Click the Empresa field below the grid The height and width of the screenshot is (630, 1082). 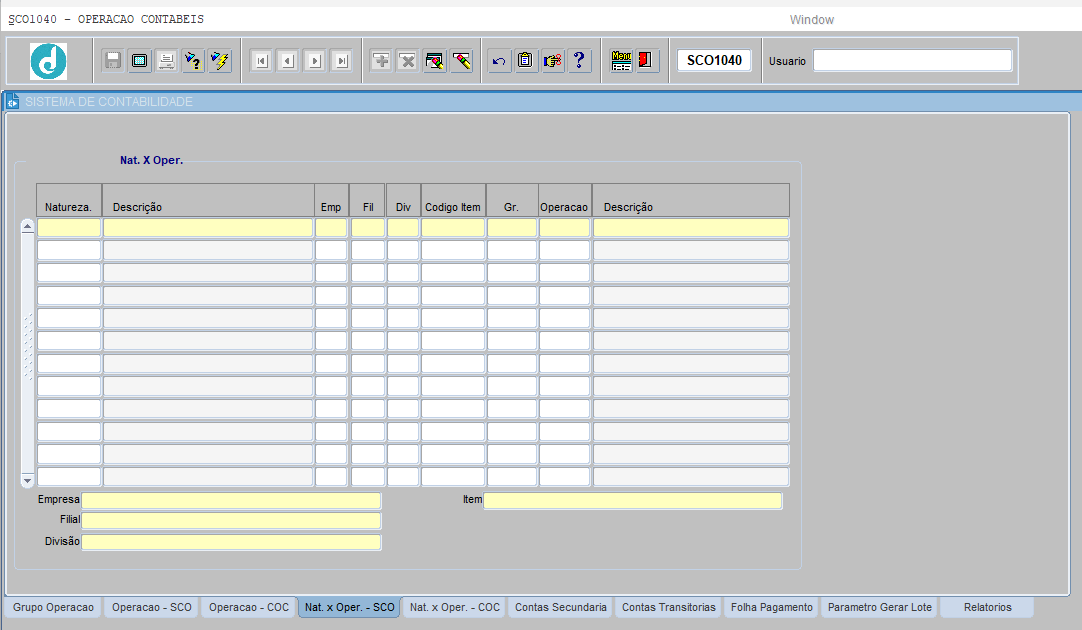tap(231, 500)
